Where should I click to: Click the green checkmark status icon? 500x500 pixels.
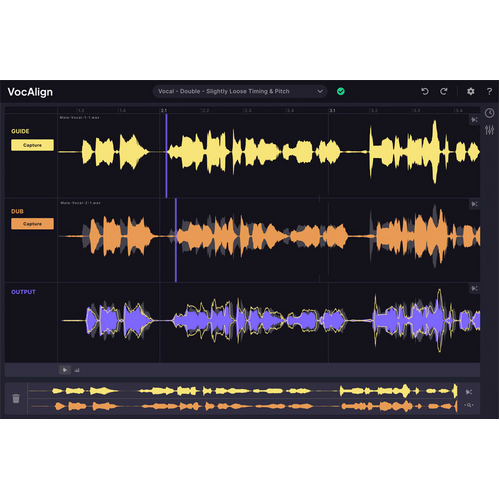click(341, 91)
